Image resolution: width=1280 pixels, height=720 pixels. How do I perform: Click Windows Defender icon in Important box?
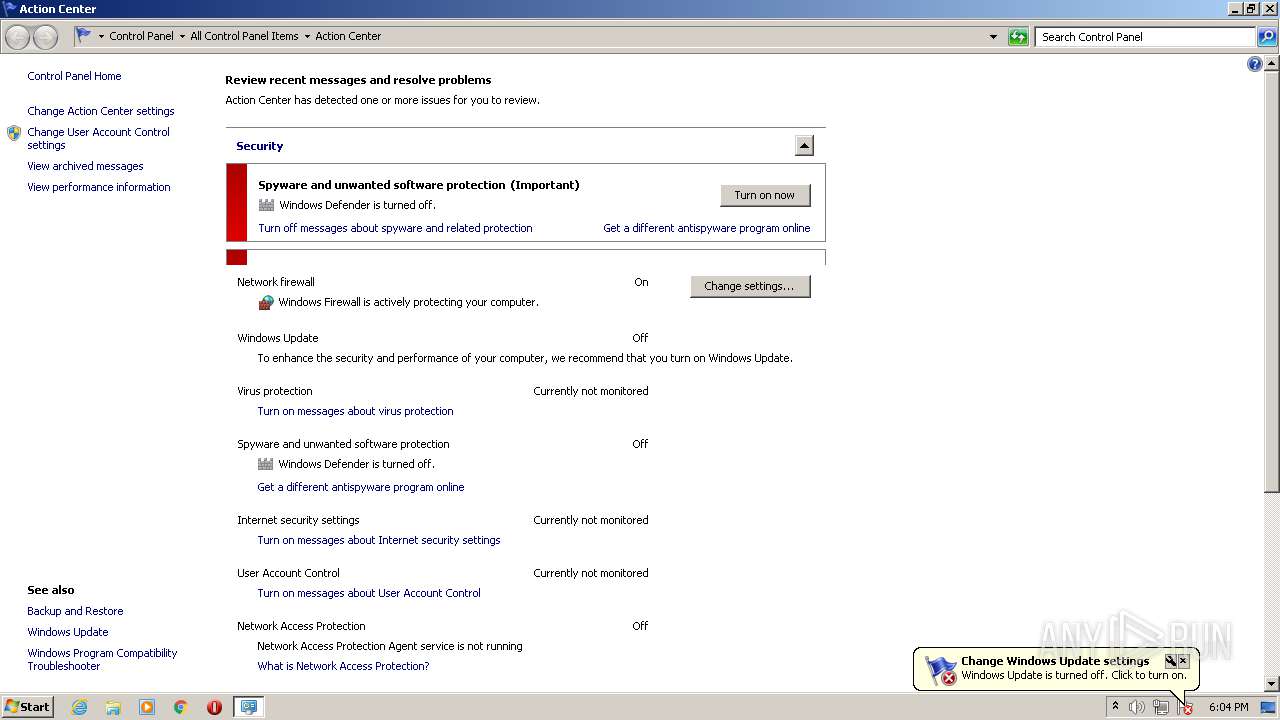tap(266, 205)
